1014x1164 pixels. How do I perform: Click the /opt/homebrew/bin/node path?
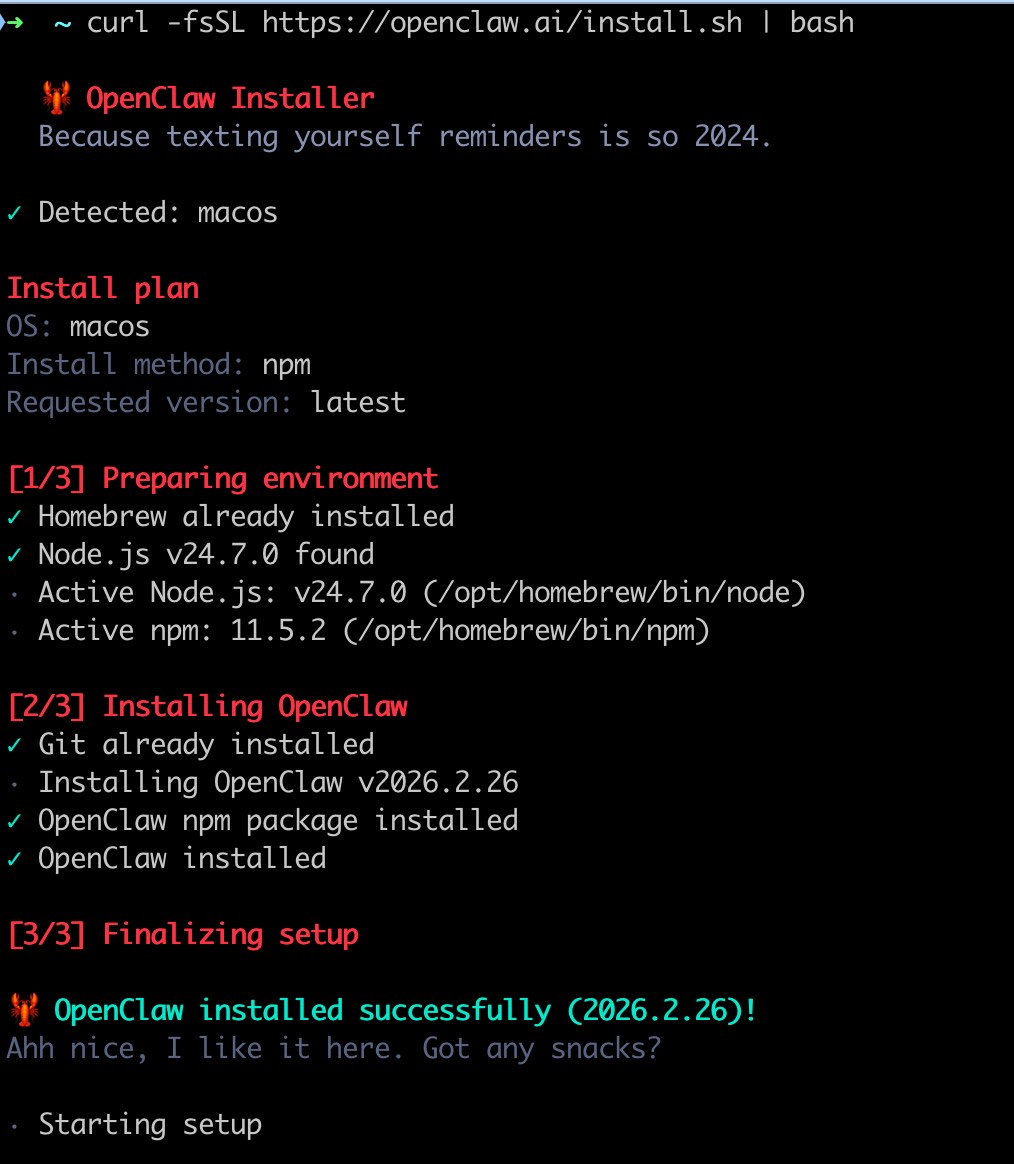[614, 593]
